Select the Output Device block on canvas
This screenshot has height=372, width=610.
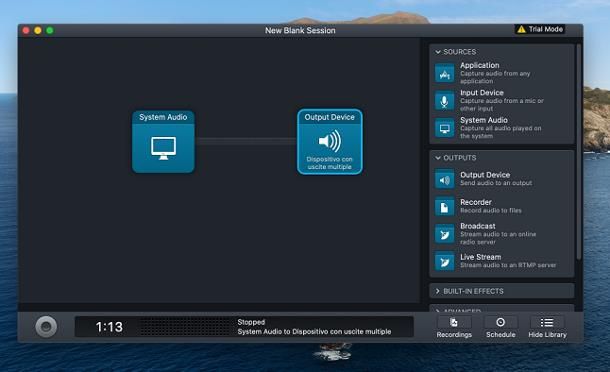[330, 142]
